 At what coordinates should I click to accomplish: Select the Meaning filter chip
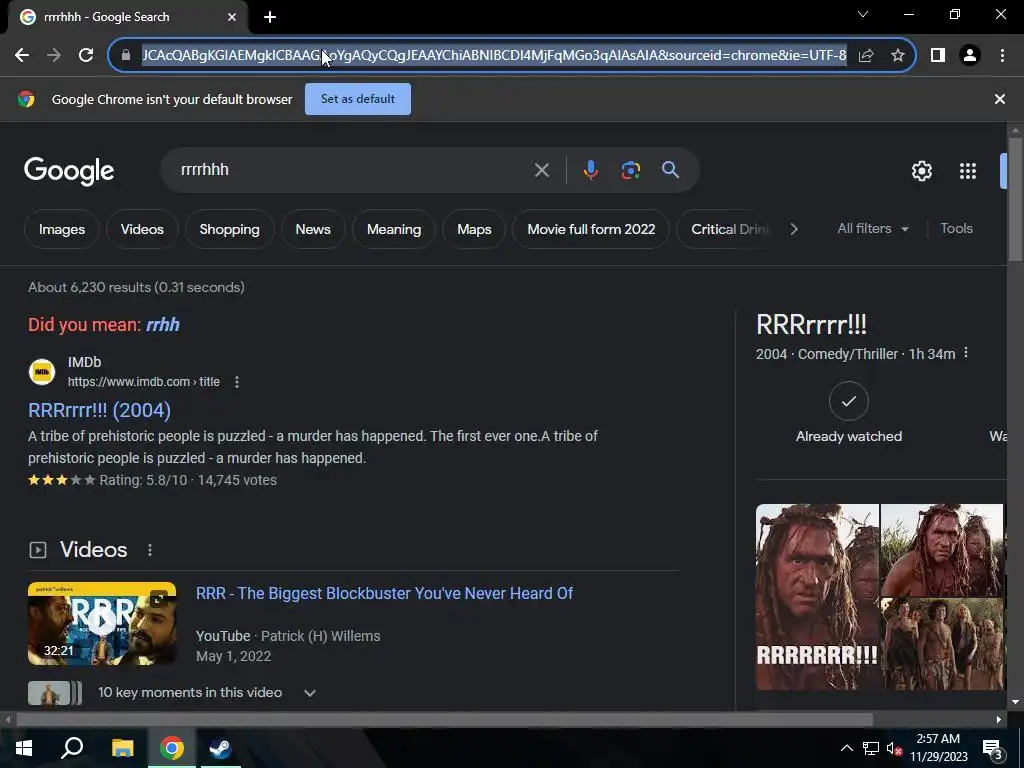[394, 229]
